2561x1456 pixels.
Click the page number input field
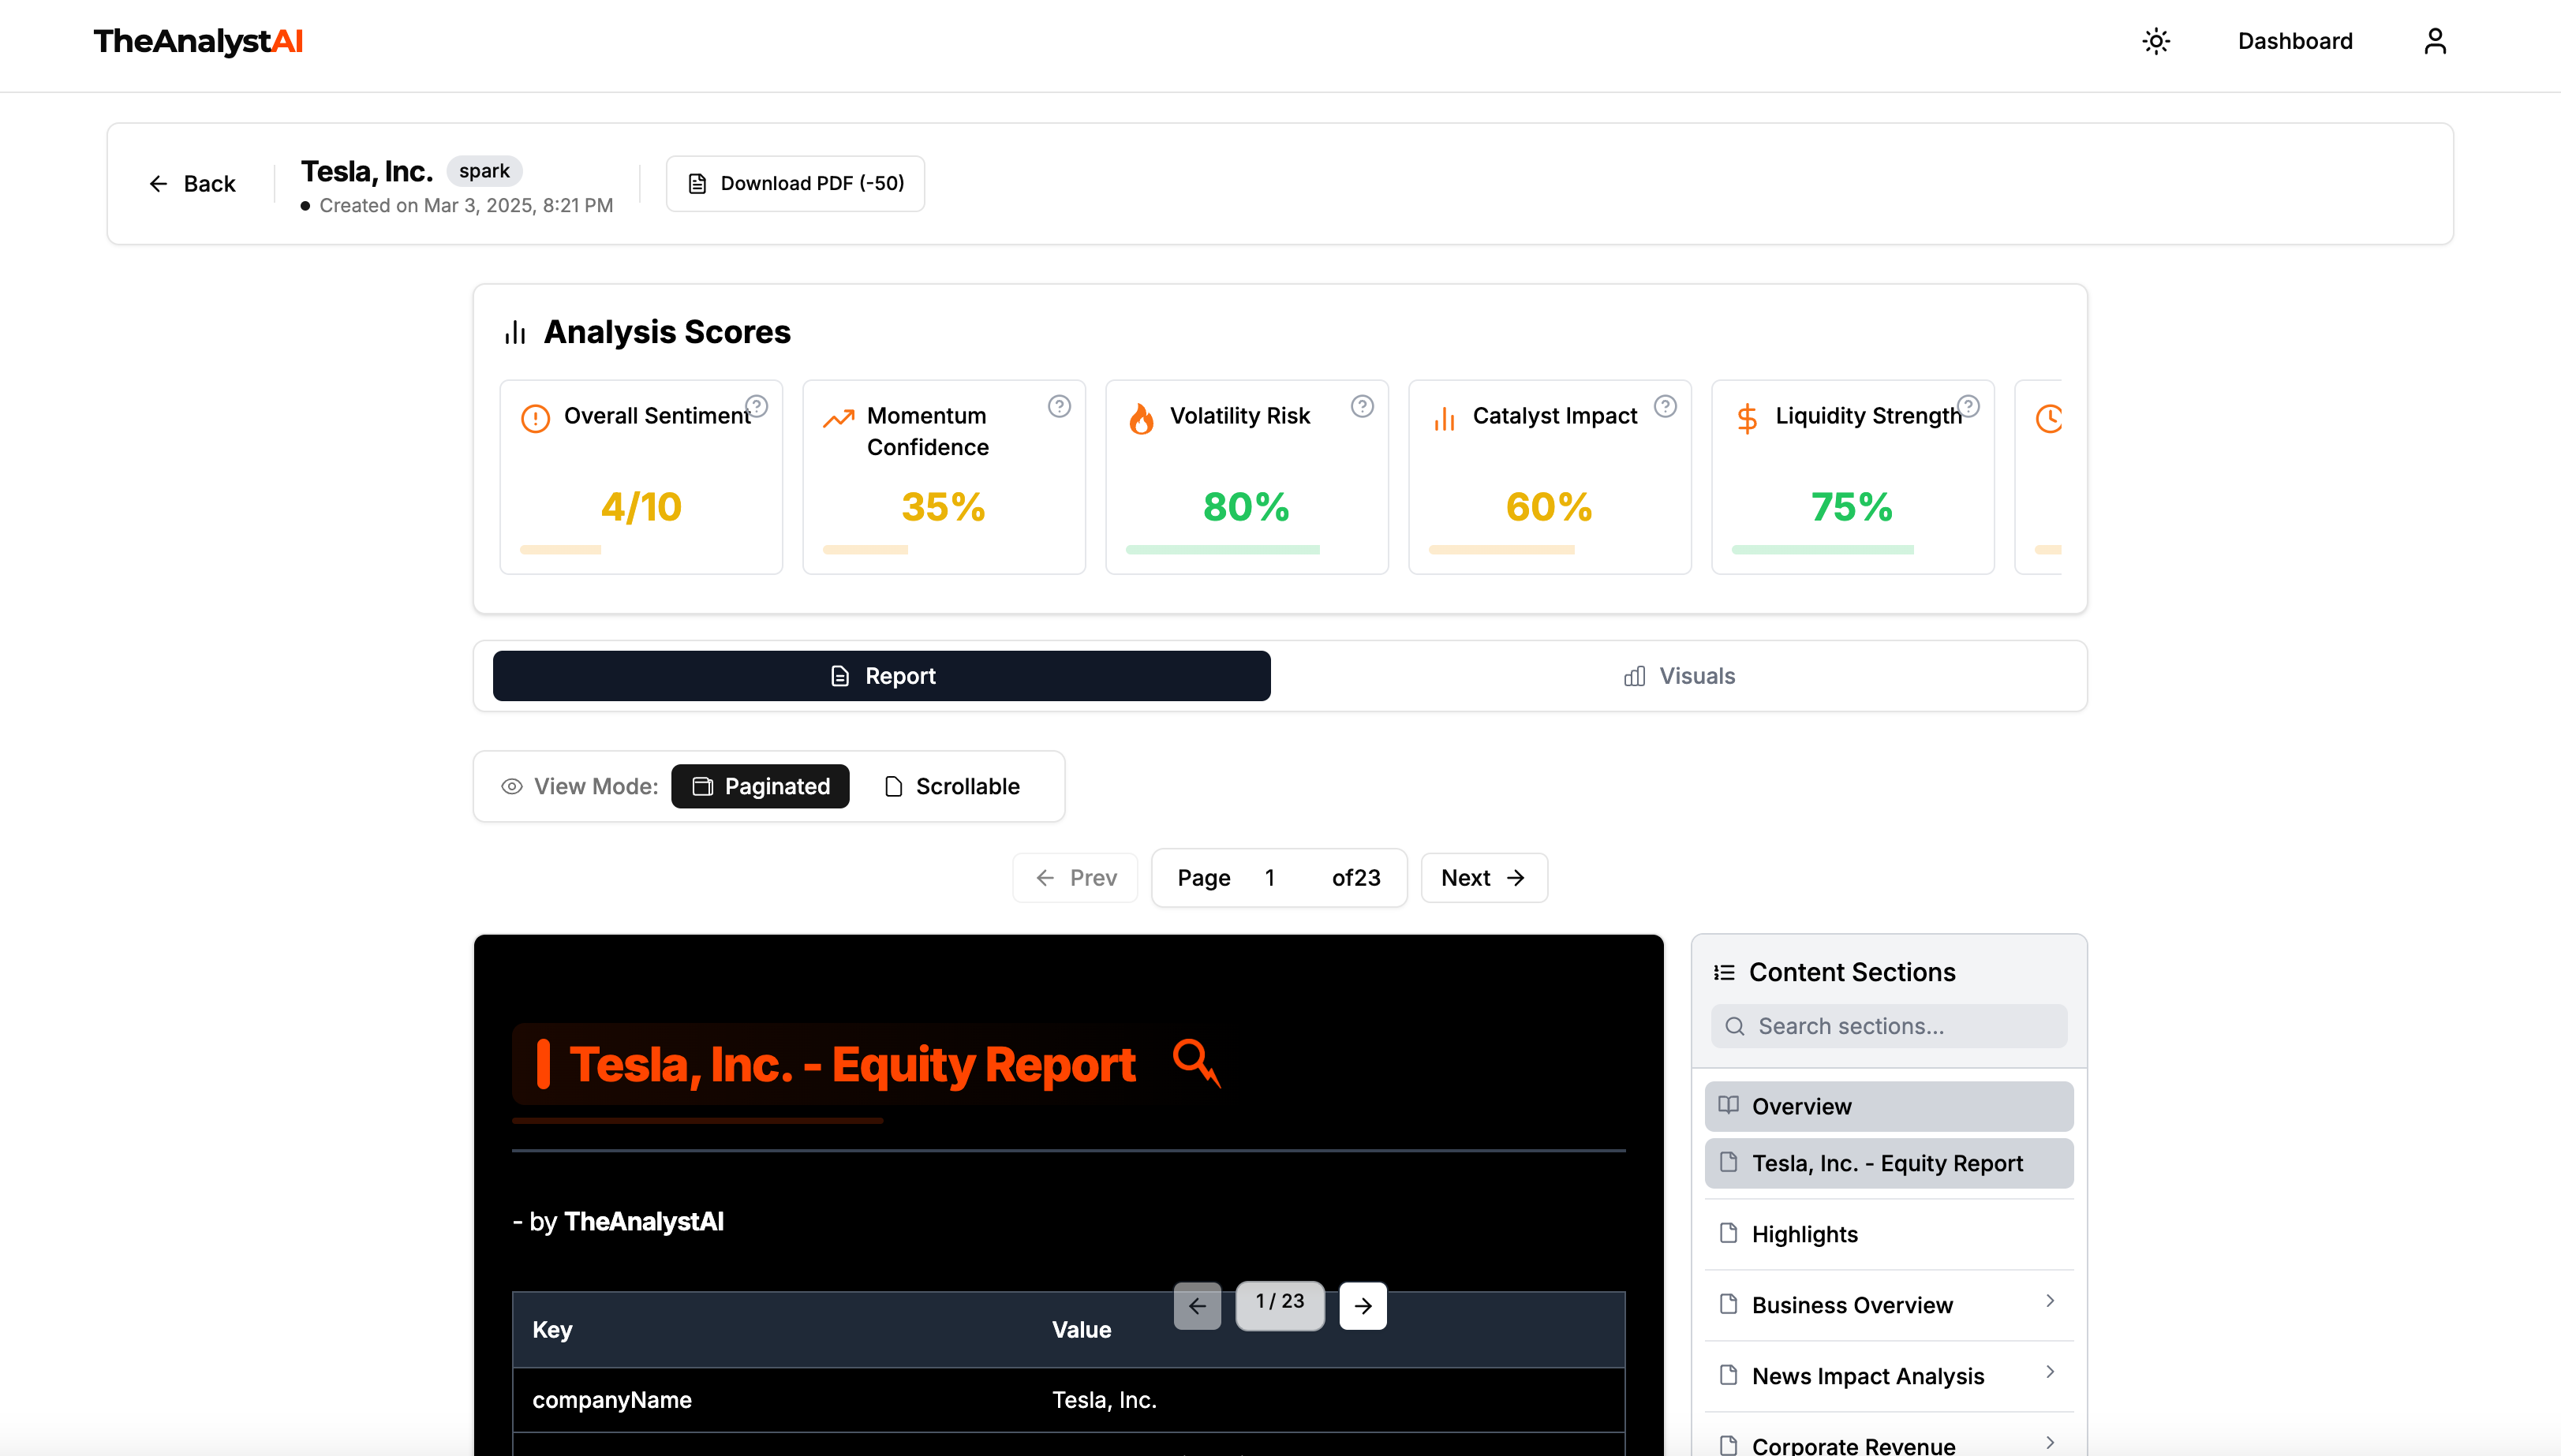point(1281,878)
